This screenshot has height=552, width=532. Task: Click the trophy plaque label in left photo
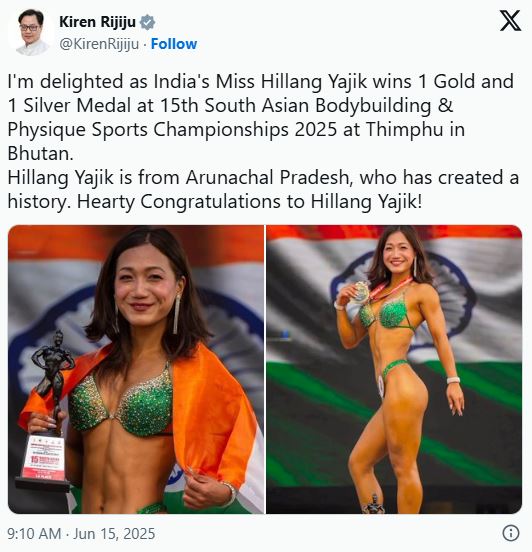tap(43, 458)
